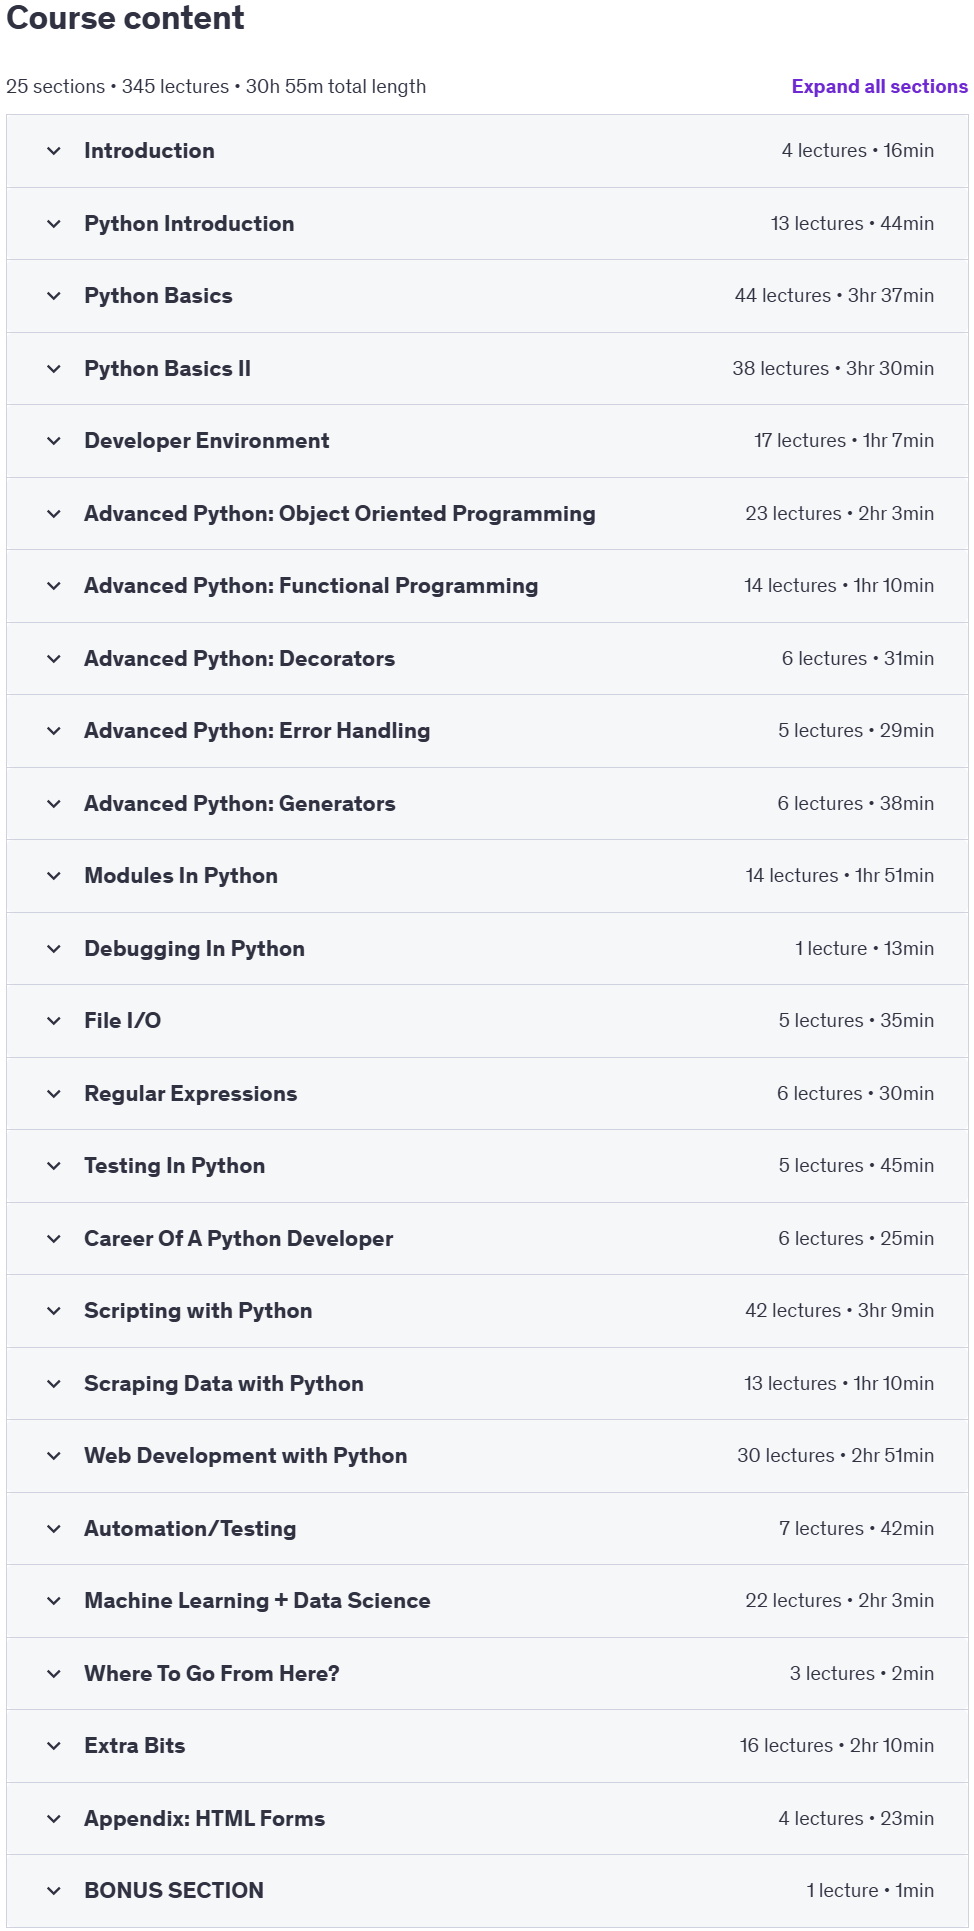Screen dimensions: 974x1931
Task: Select Scripting with Python title
Action: click(x=198, y=1311)
